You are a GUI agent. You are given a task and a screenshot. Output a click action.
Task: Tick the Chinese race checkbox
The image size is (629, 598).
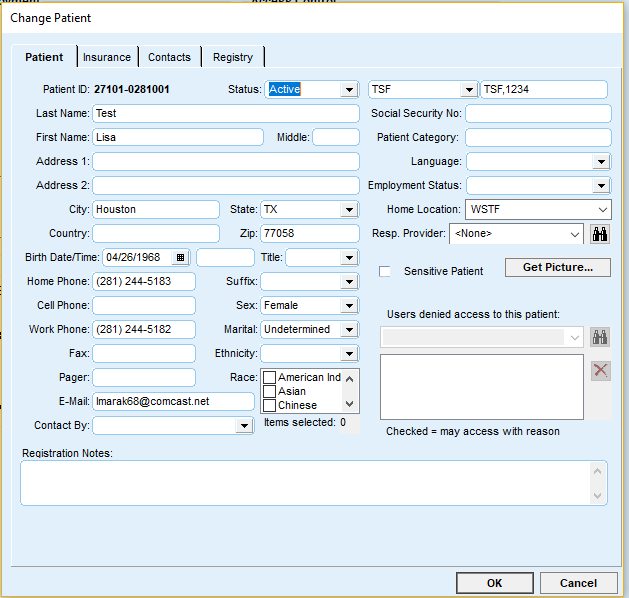269,406
